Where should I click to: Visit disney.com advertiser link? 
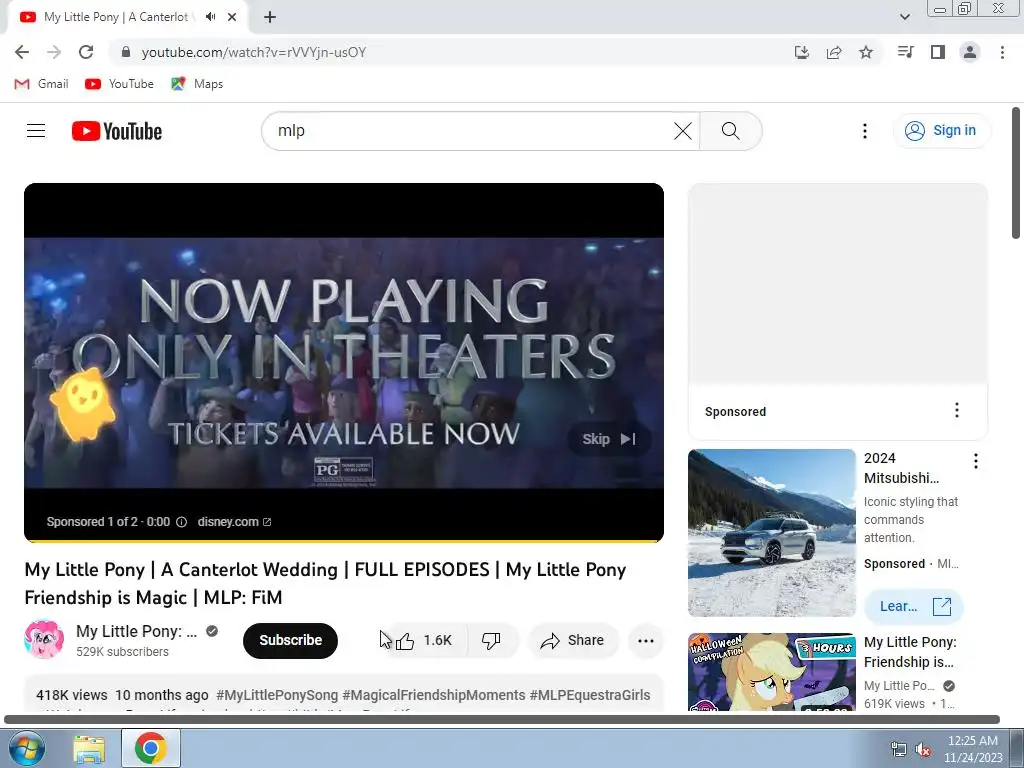click(x=234, y=522)
